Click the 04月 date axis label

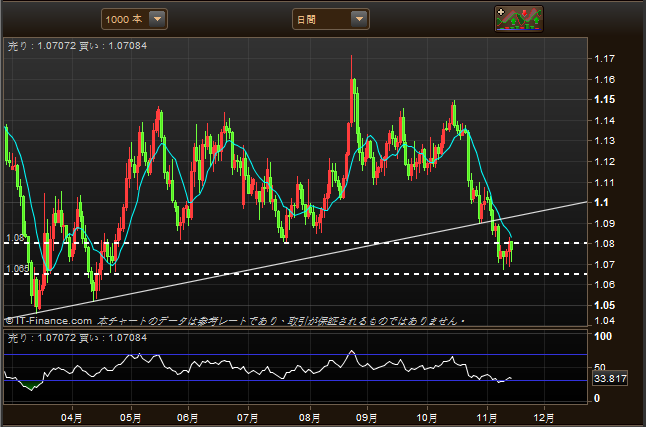coord(71,418)
